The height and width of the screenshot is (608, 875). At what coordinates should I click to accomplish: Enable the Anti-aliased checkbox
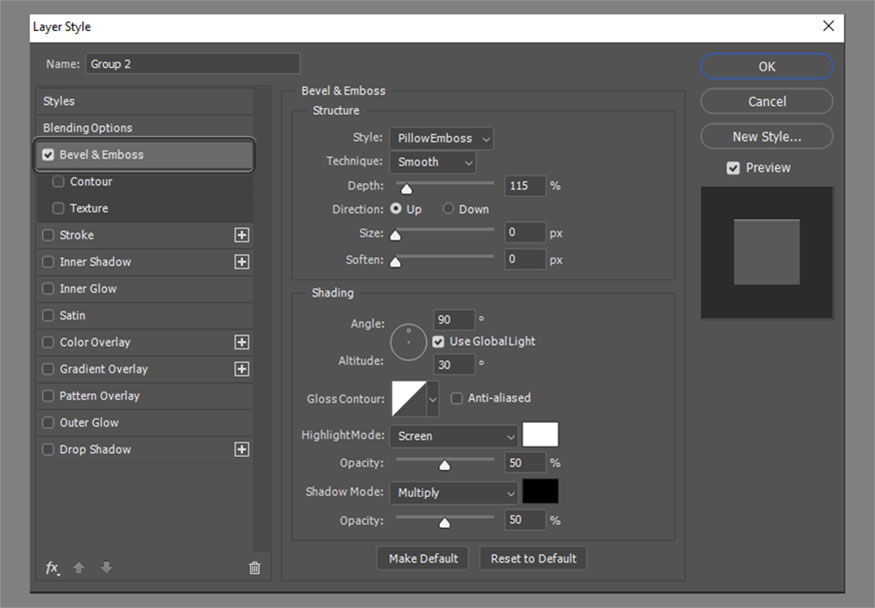point(456,398)
